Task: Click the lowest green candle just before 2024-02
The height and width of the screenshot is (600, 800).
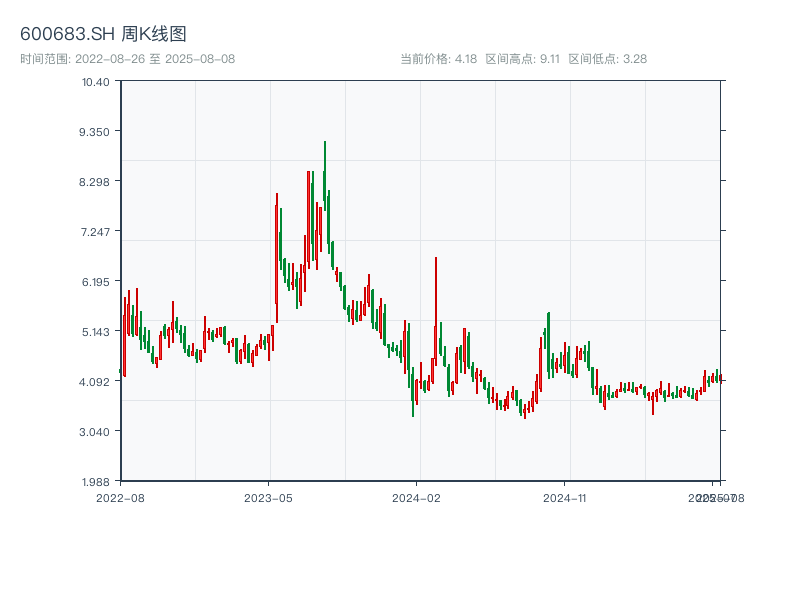Action: point(413,393)
